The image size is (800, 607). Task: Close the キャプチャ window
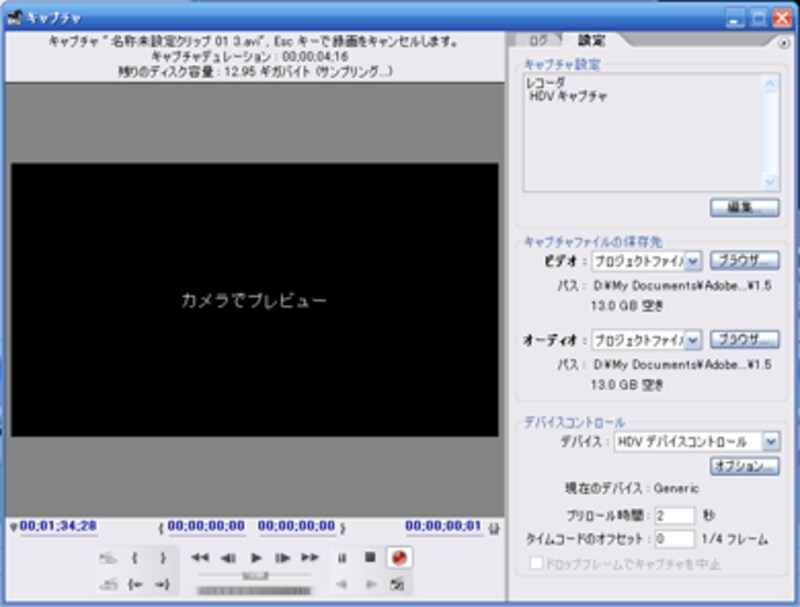click(x=782, y=18)
